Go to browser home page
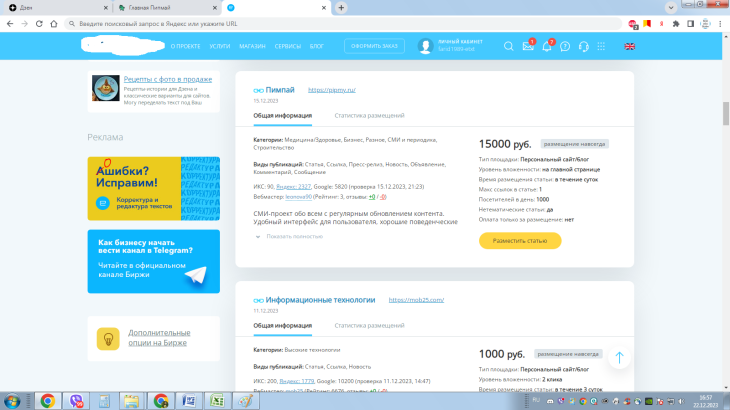 coord(54,24)
